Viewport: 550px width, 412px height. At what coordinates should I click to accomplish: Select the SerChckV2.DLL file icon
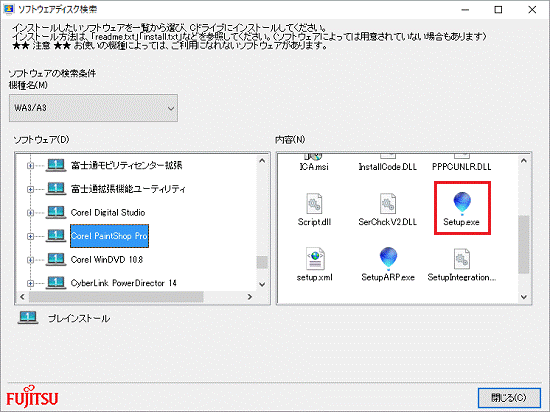388,203
